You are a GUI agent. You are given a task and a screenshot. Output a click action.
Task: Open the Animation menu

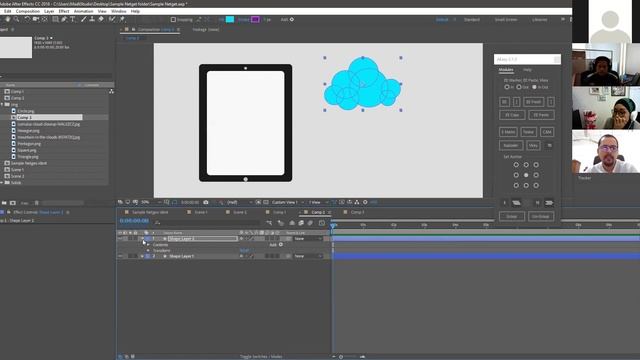84,11
